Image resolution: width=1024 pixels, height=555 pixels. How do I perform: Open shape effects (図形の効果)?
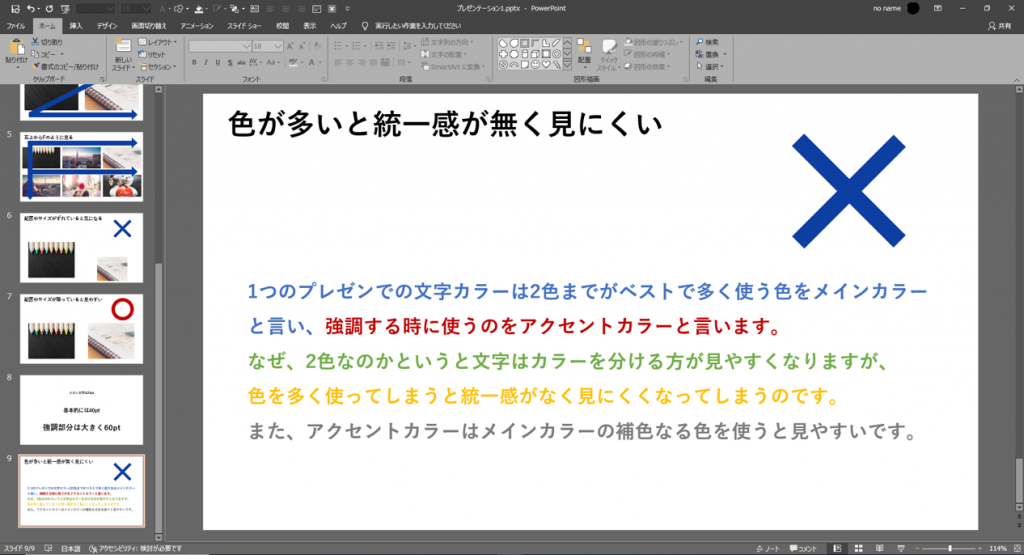[x=648, y=67]
